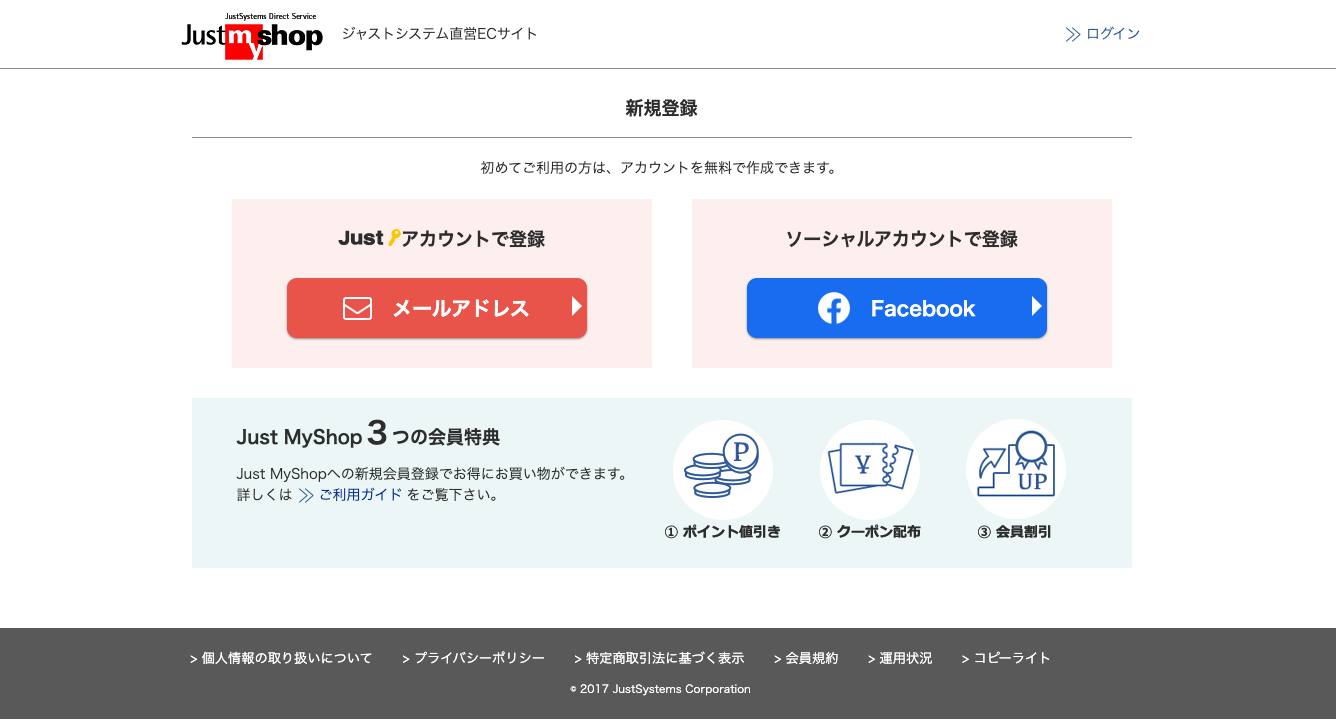Image resolution: width=1336 pixels, height=725 pixels.
Task: Open the ご利用ガイド link
Action: (360, 495)
